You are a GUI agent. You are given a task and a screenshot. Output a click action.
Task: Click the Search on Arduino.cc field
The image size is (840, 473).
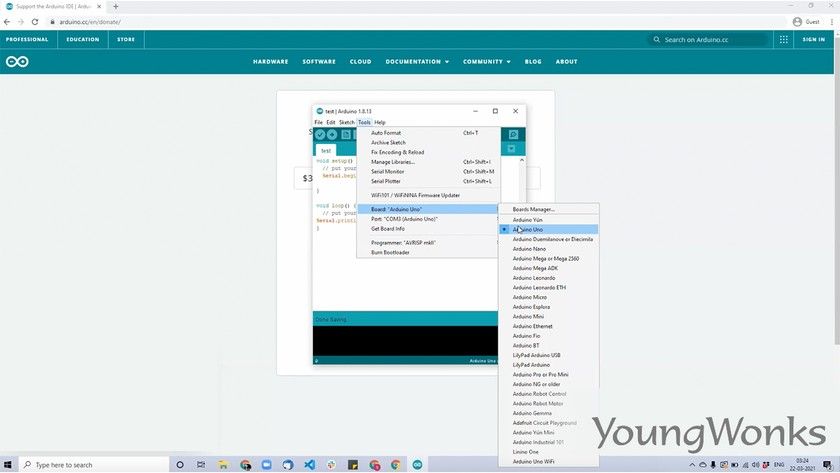[708, 40]
